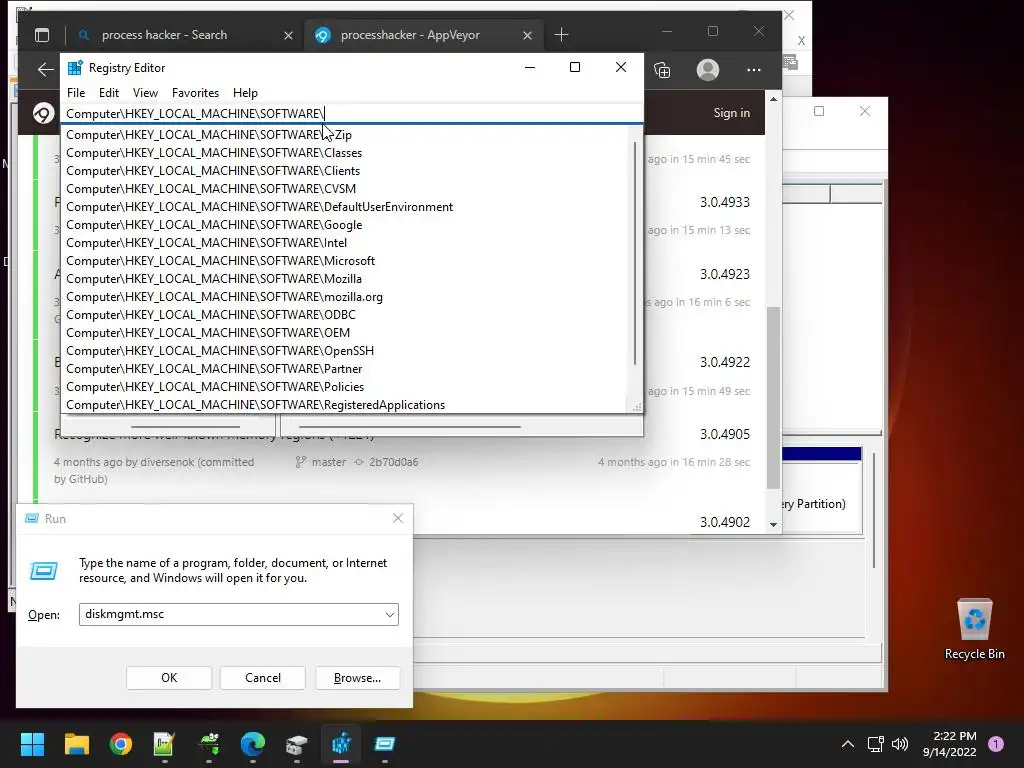Open the Registry Editor View menu
Image resolution: width=1024 pixels, height=768 pixels.
pyautogui.click(x=145, y=93)
